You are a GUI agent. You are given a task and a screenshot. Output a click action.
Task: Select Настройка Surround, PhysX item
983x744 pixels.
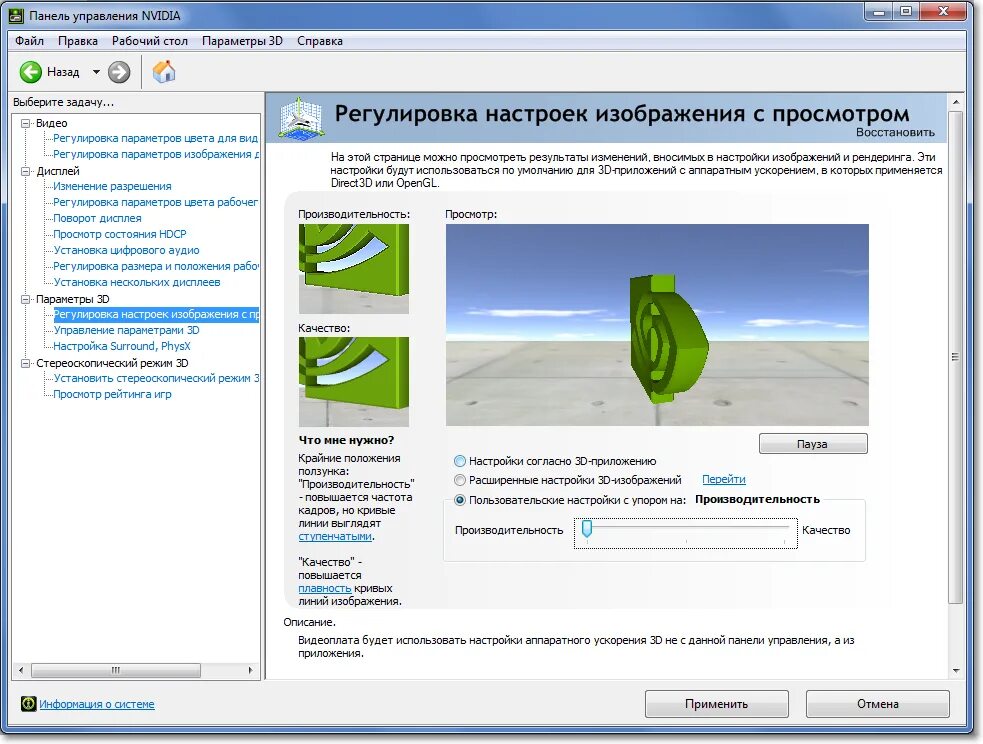122,346
